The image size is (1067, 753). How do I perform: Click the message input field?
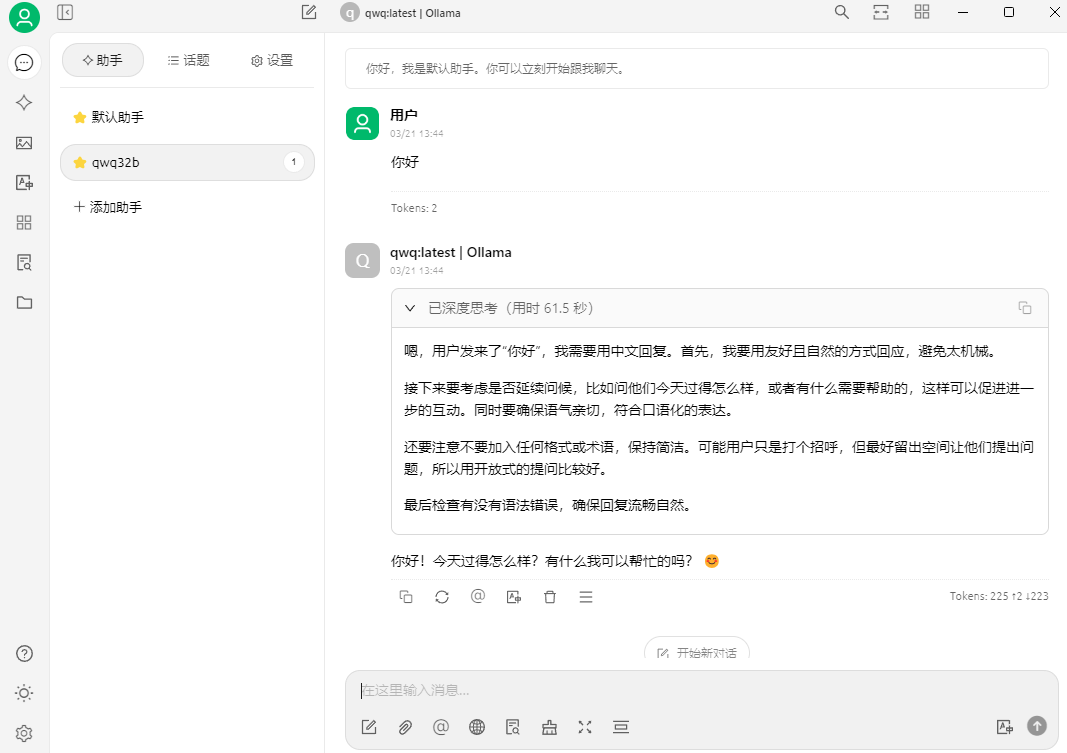pos(700,690)
